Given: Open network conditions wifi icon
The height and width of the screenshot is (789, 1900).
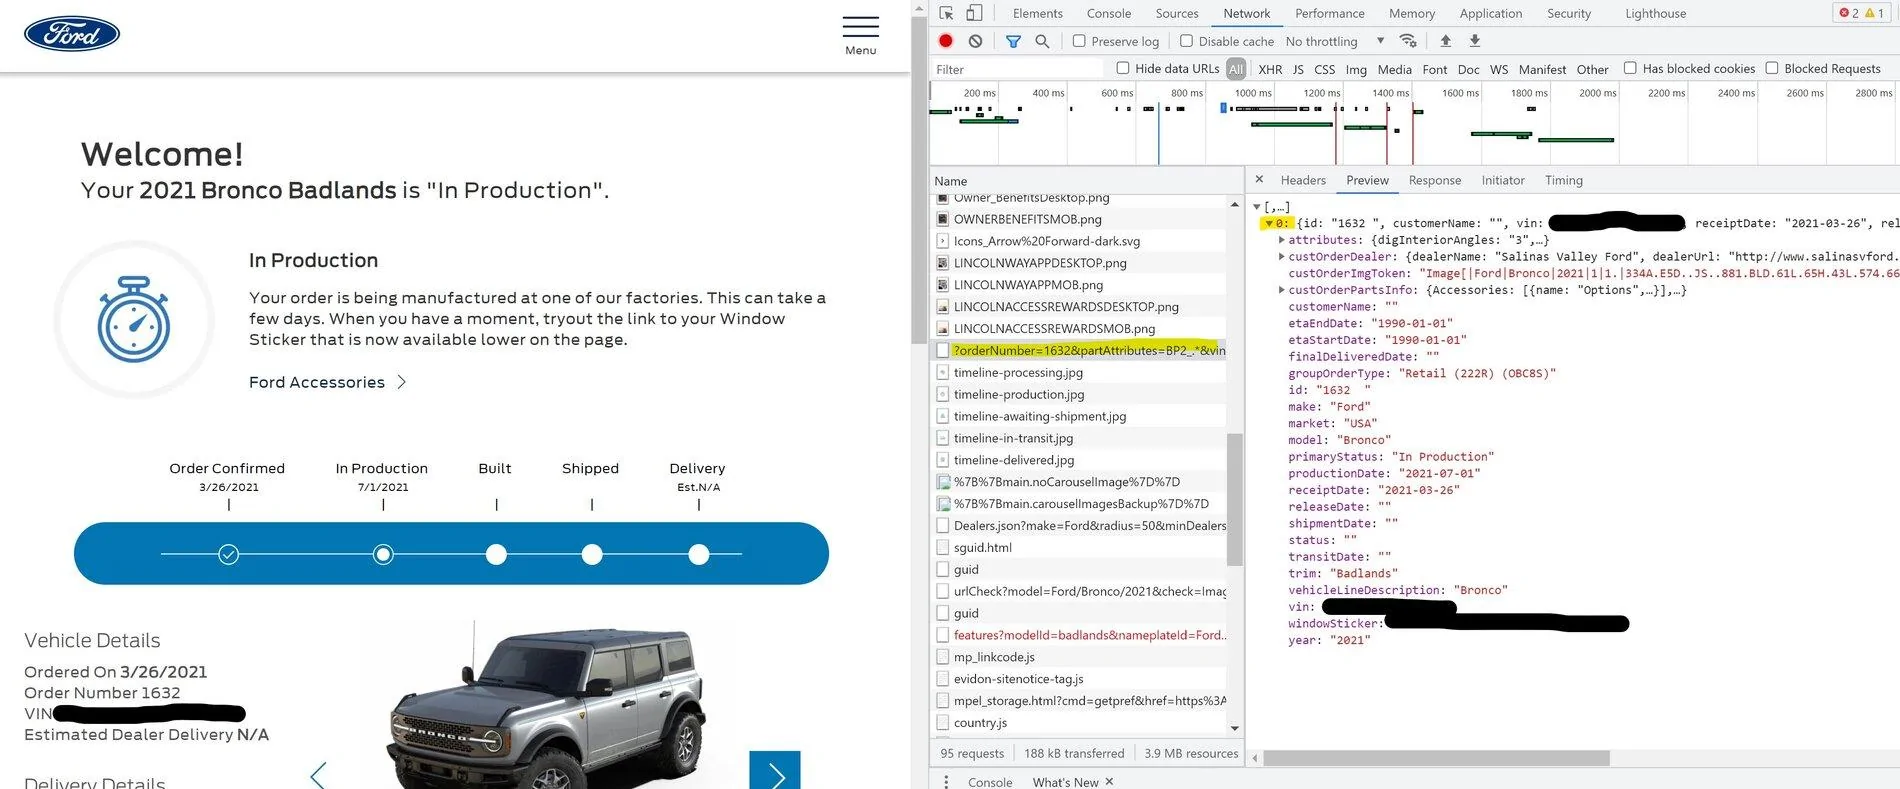Looking at the screenshot, I should click(1408, 41).
